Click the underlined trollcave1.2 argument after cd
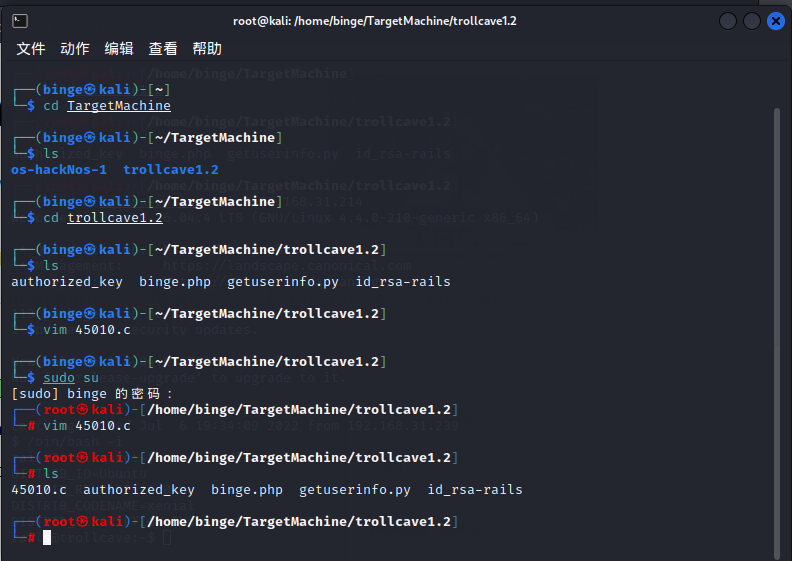The image size is (792, 561). (x=115, y=218)
